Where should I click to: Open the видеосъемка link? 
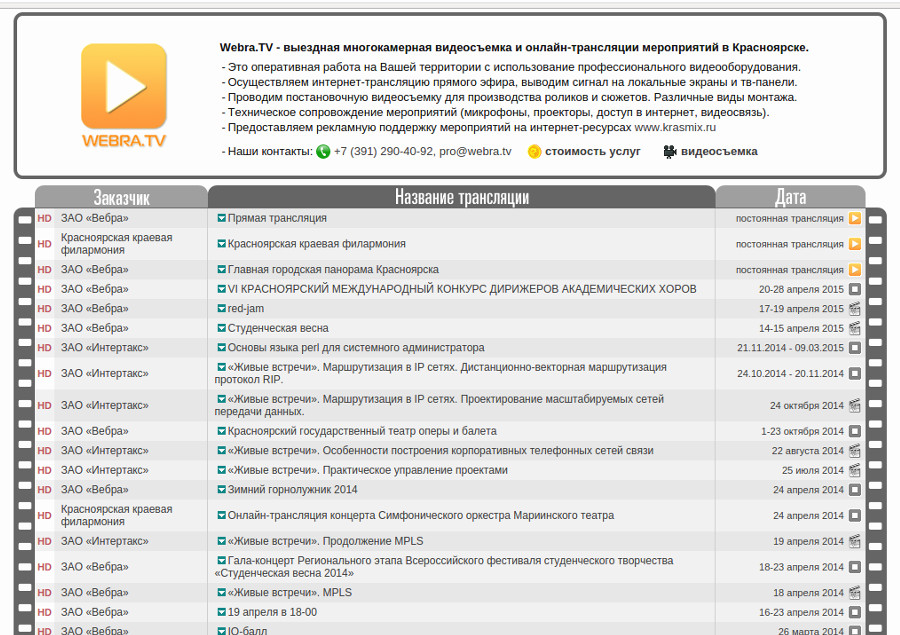click(719, 152)
